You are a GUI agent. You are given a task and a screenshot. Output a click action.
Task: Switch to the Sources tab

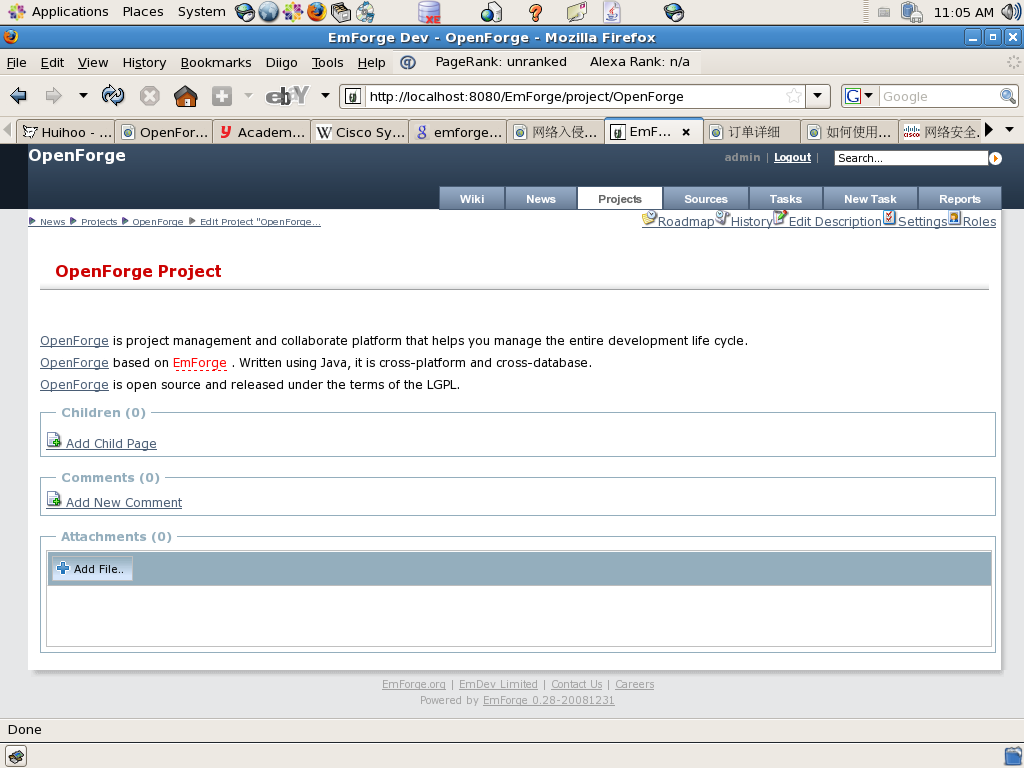[x=705, y=198]
